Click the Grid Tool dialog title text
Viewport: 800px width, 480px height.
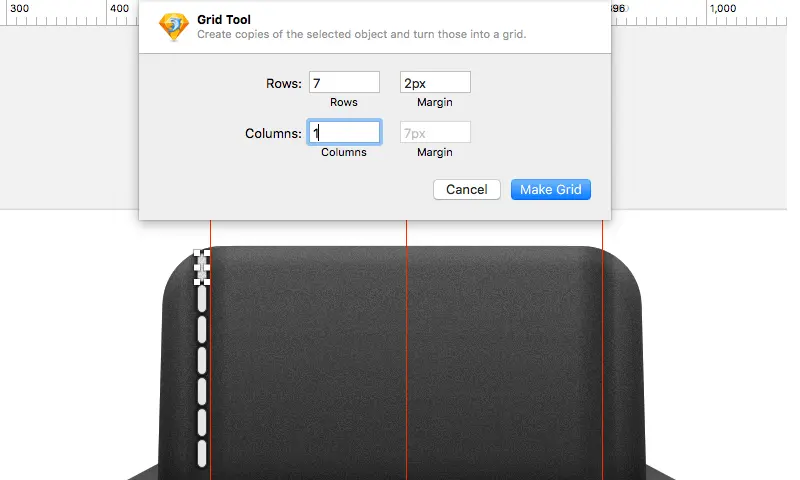coord(224,19)
